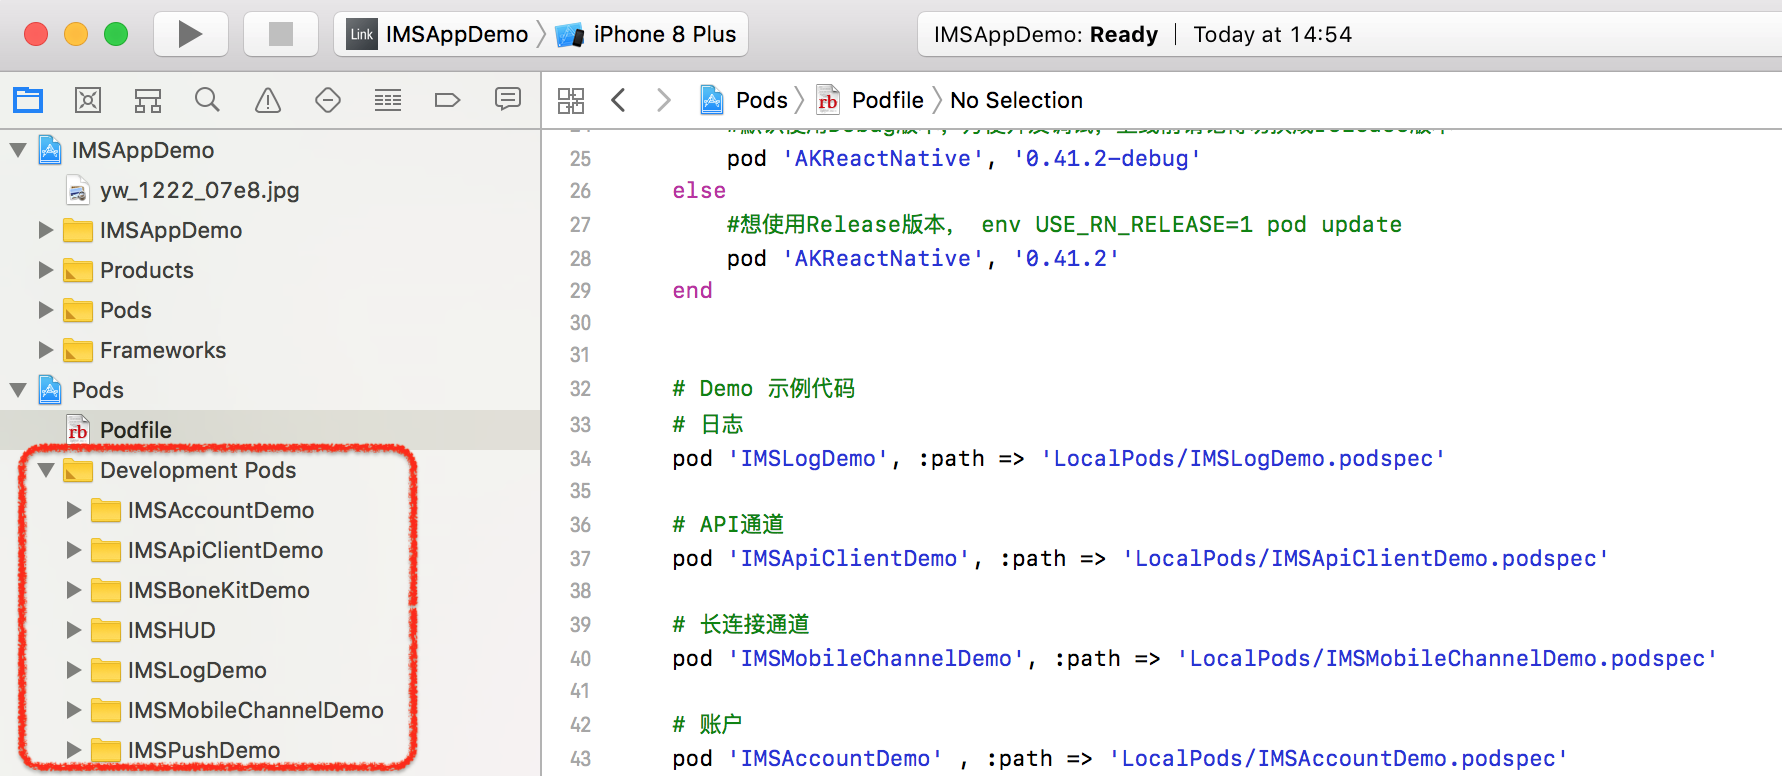Collapse the Development Pods folder
Viewport: 1782px width, 776px height.
[46, 470]
